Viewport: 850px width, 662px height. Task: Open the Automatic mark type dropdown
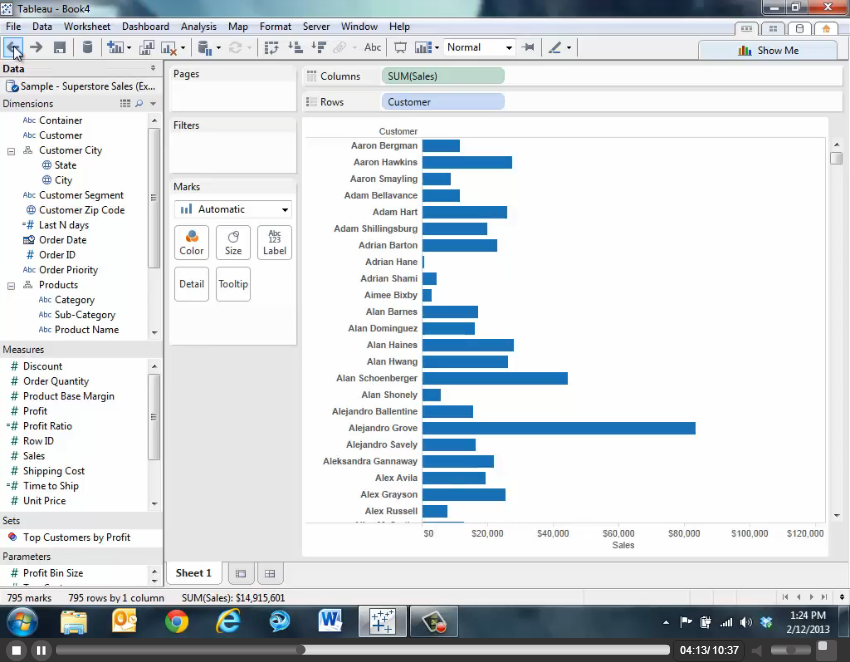click(x=233, y=209)
